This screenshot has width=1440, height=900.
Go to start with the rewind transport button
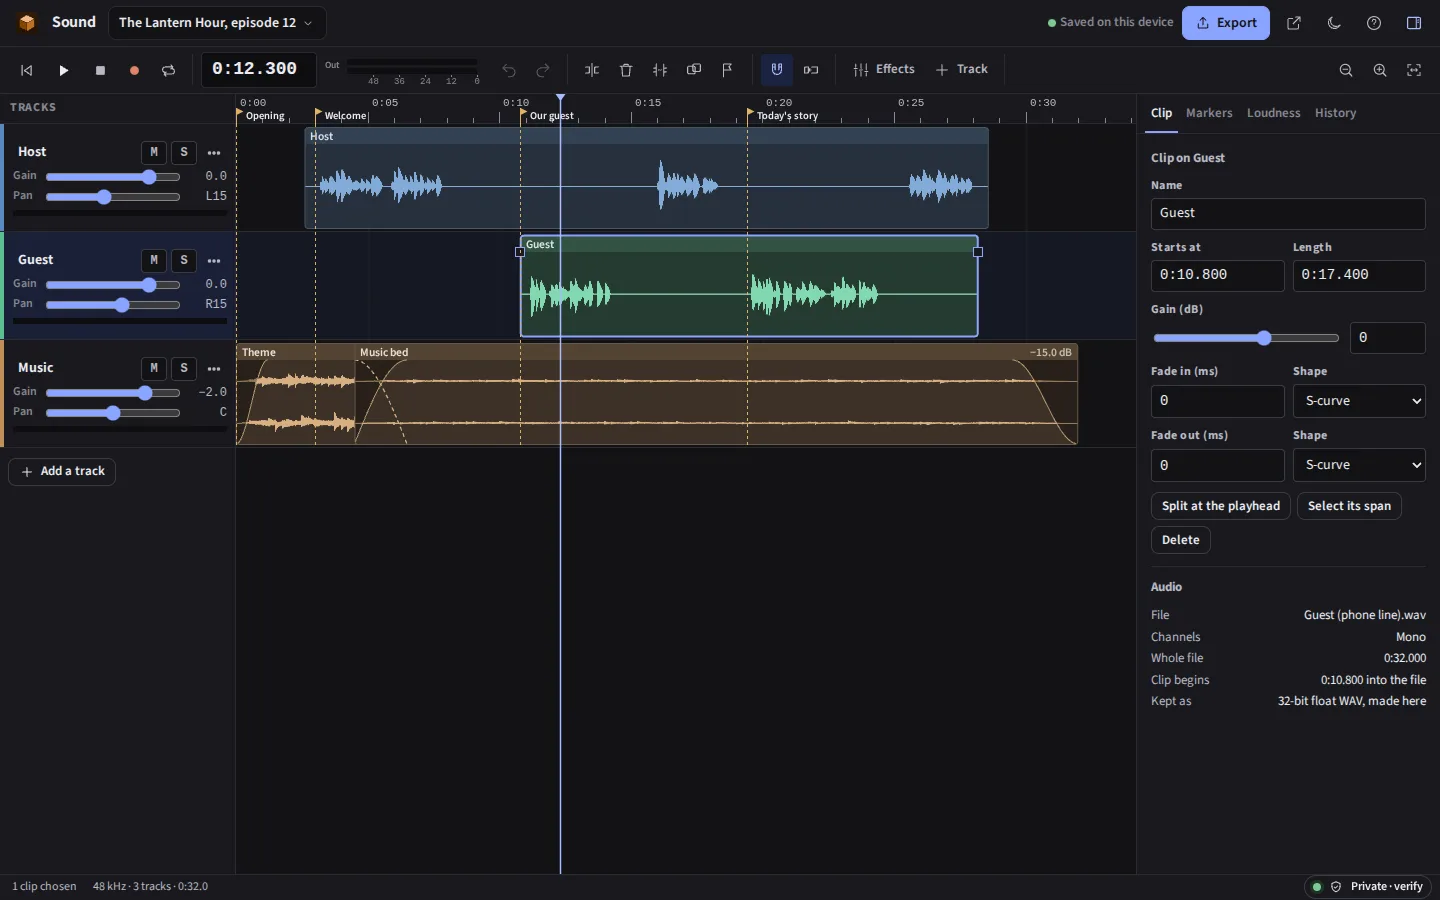27,70
